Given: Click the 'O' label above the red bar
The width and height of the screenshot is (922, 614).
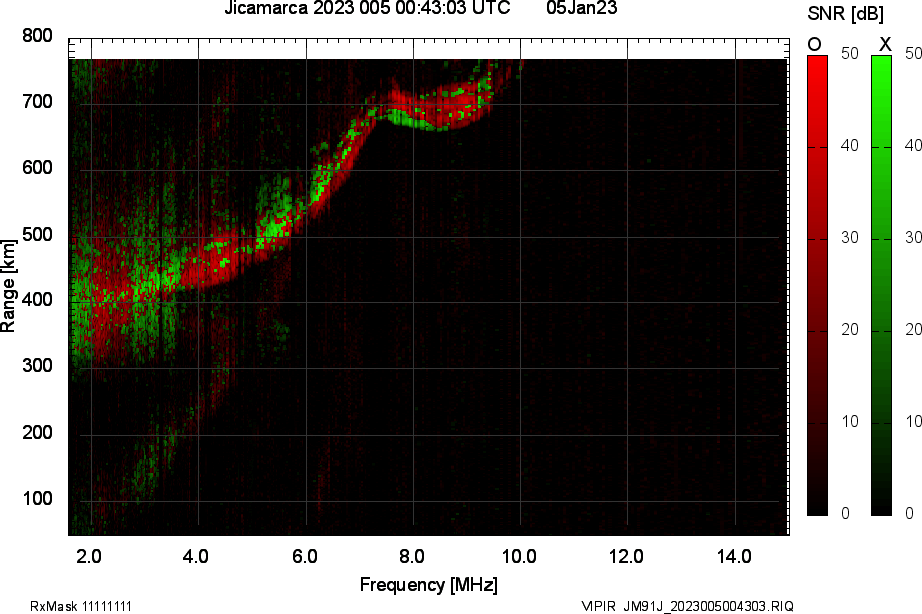Looking at the screenshot, I should click(814, 45).
